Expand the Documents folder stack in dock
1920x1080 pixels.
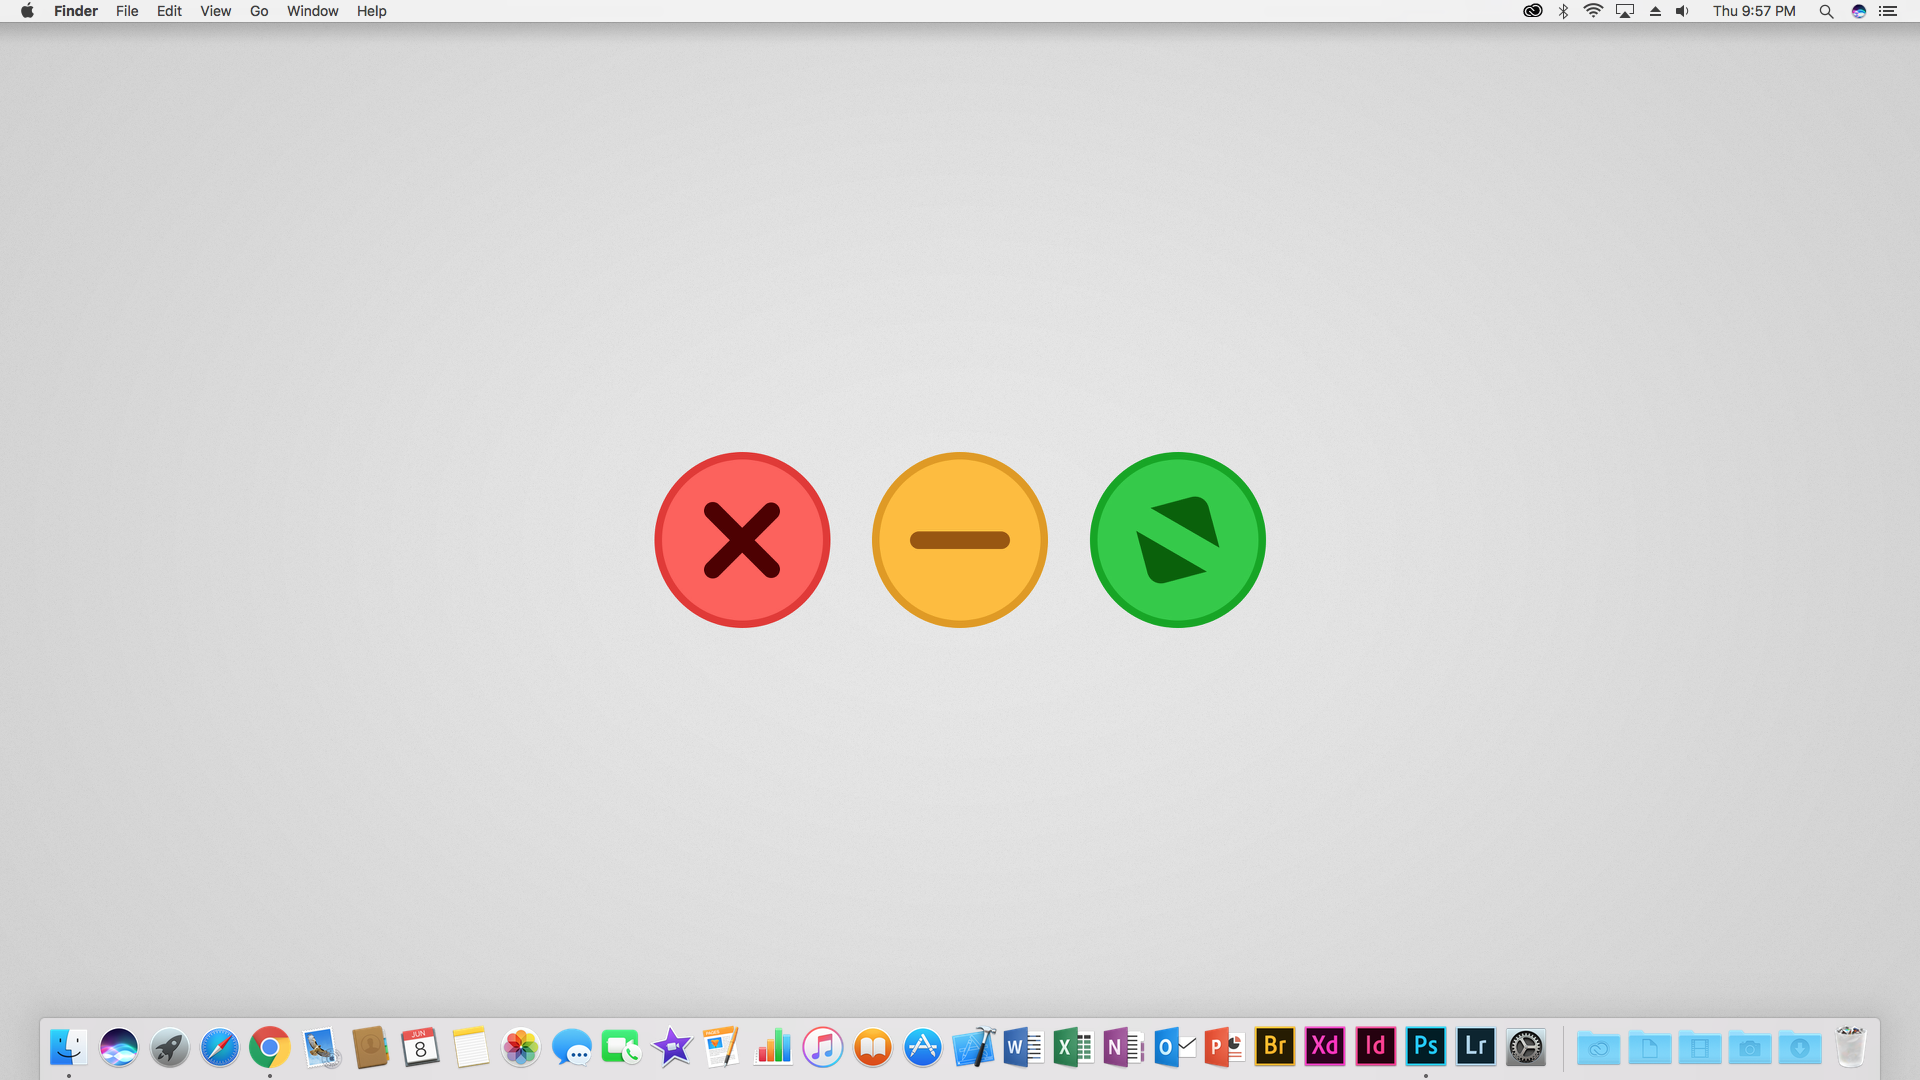pyautogui.click(x=1649, y=1048)
